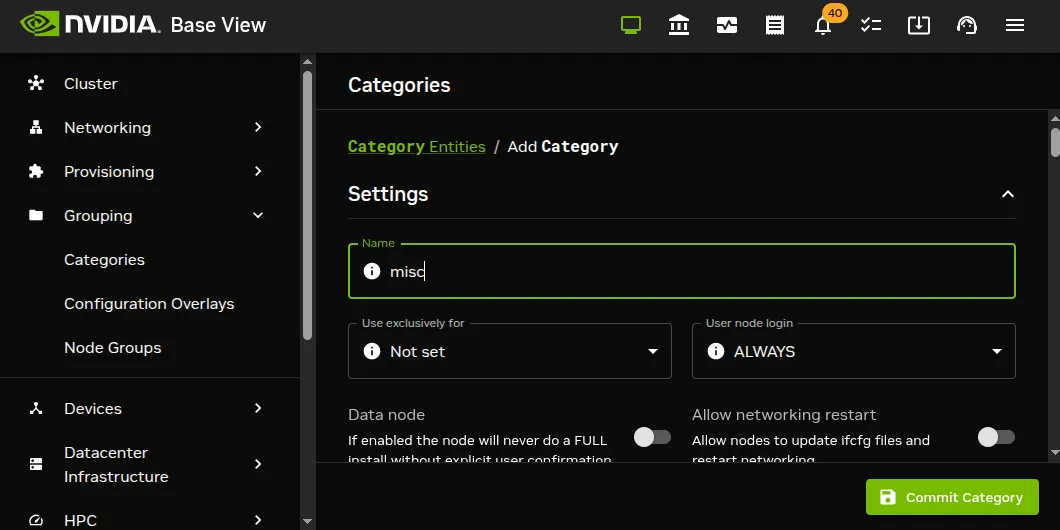
Task: Open the health monitoring pulse icon
Action: click(727, 26)
